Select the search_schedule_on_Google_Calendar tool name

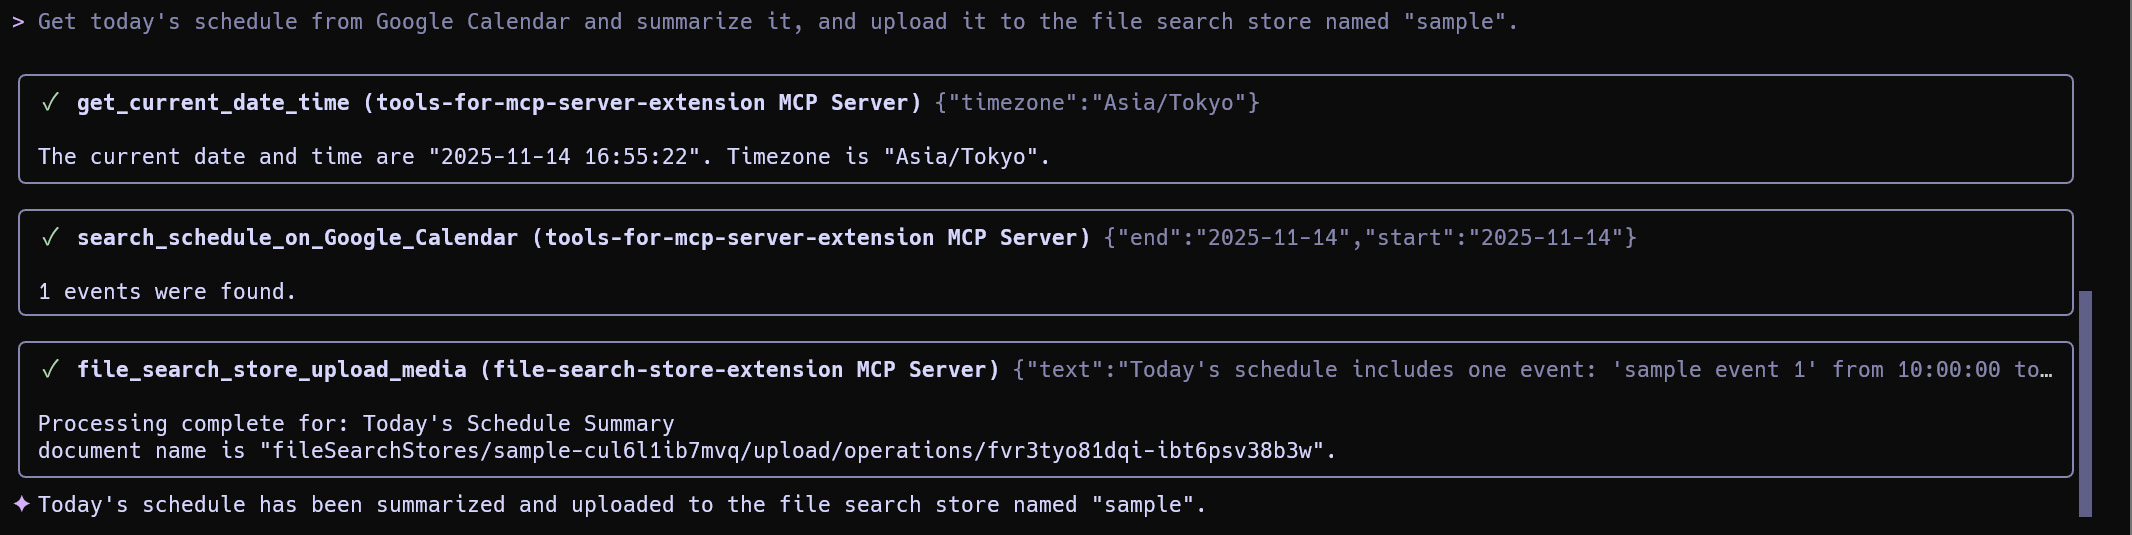[x=297, y=238]
